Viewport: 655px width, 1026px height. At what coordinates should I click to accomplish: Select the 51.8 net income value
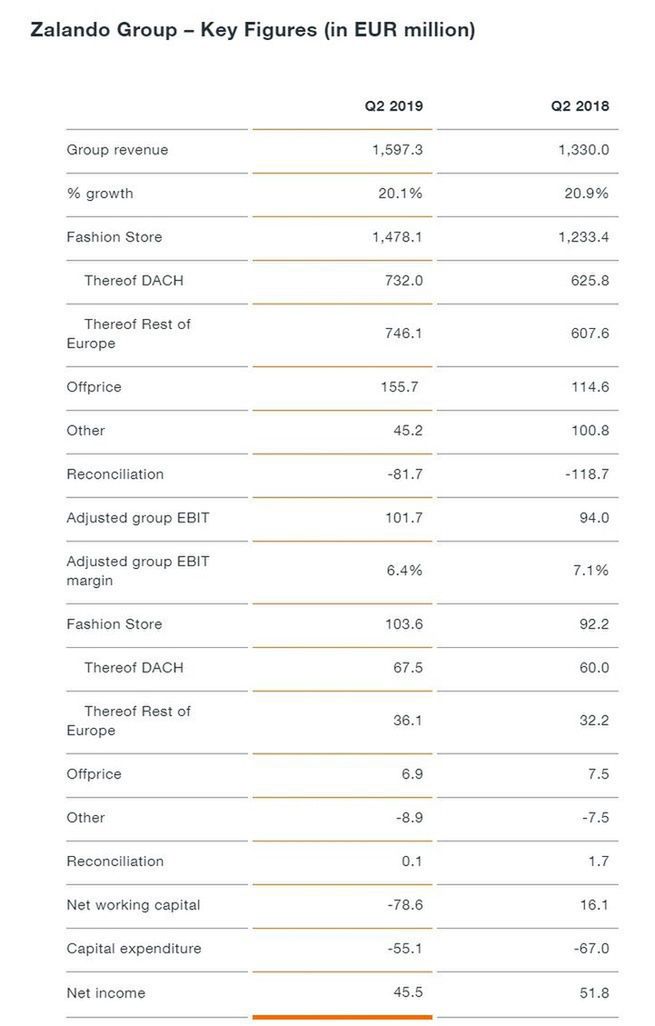click(x=594, y=993)
